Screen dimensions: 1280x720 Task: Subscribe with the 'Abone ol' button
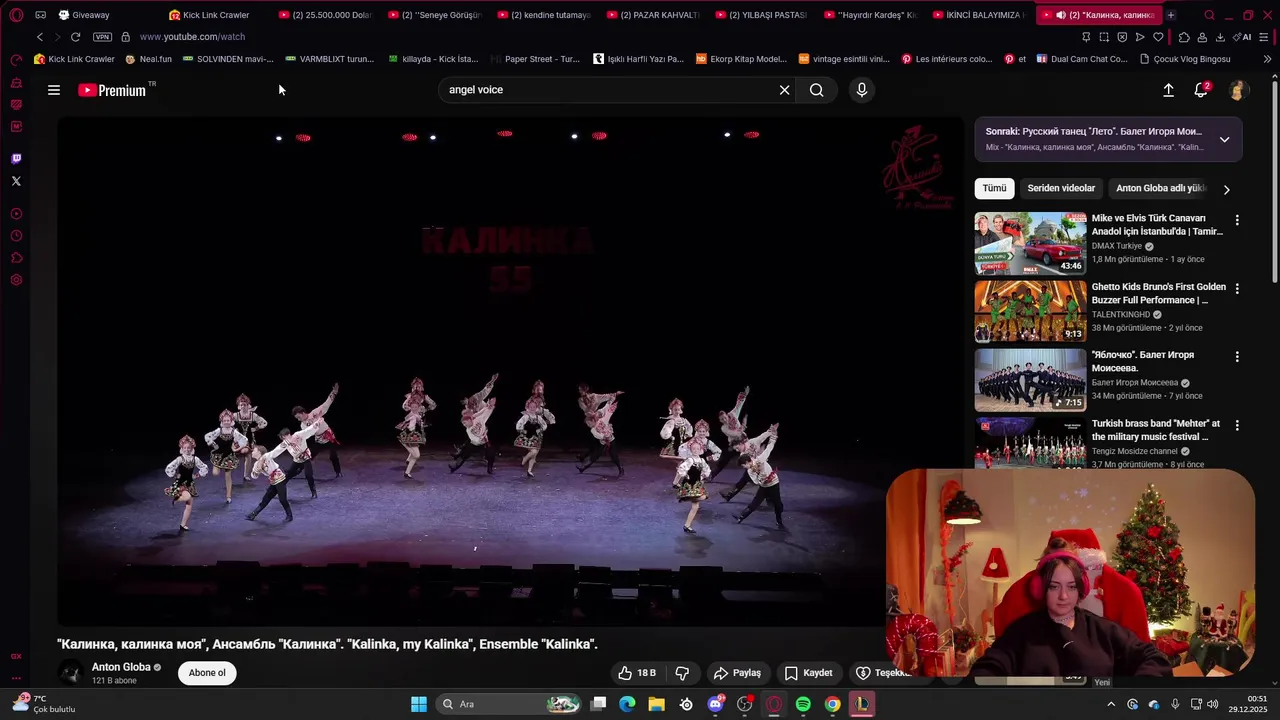tap(207, 673)
